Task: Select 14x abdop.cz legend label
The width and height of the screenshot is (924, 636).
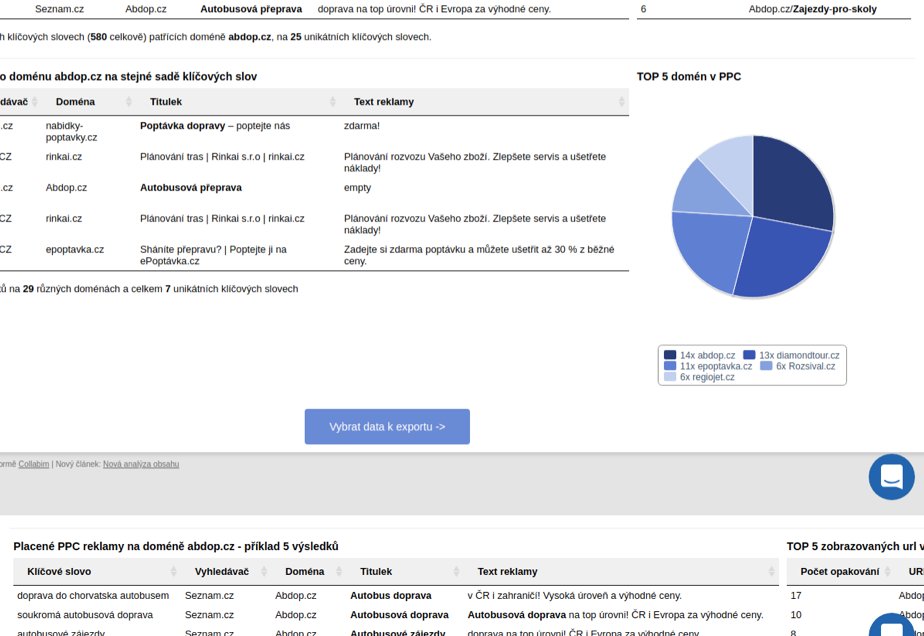Action: [707, 355]
